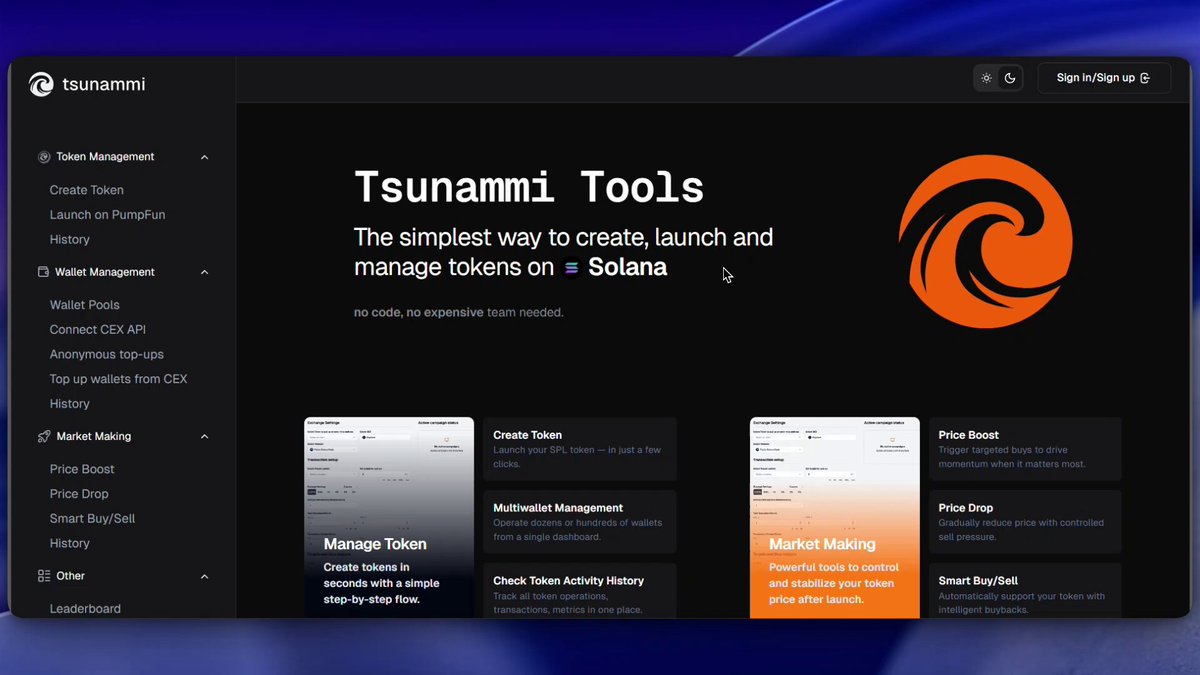Collapse the Market Making section chevron
Viewport: 1200px width, 675px height.
[x=205, y=436]
